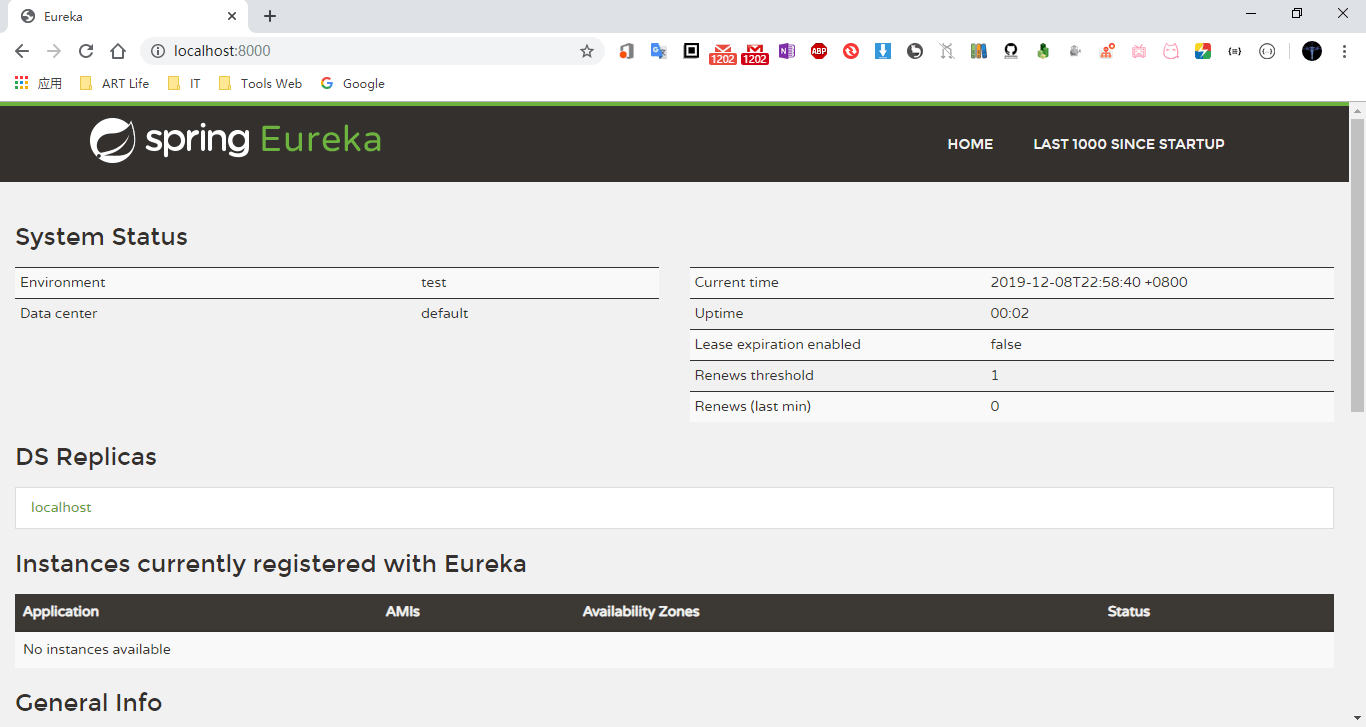Open Chrome's three-dot menu
1366x727 pixels.
point(1345,51)
